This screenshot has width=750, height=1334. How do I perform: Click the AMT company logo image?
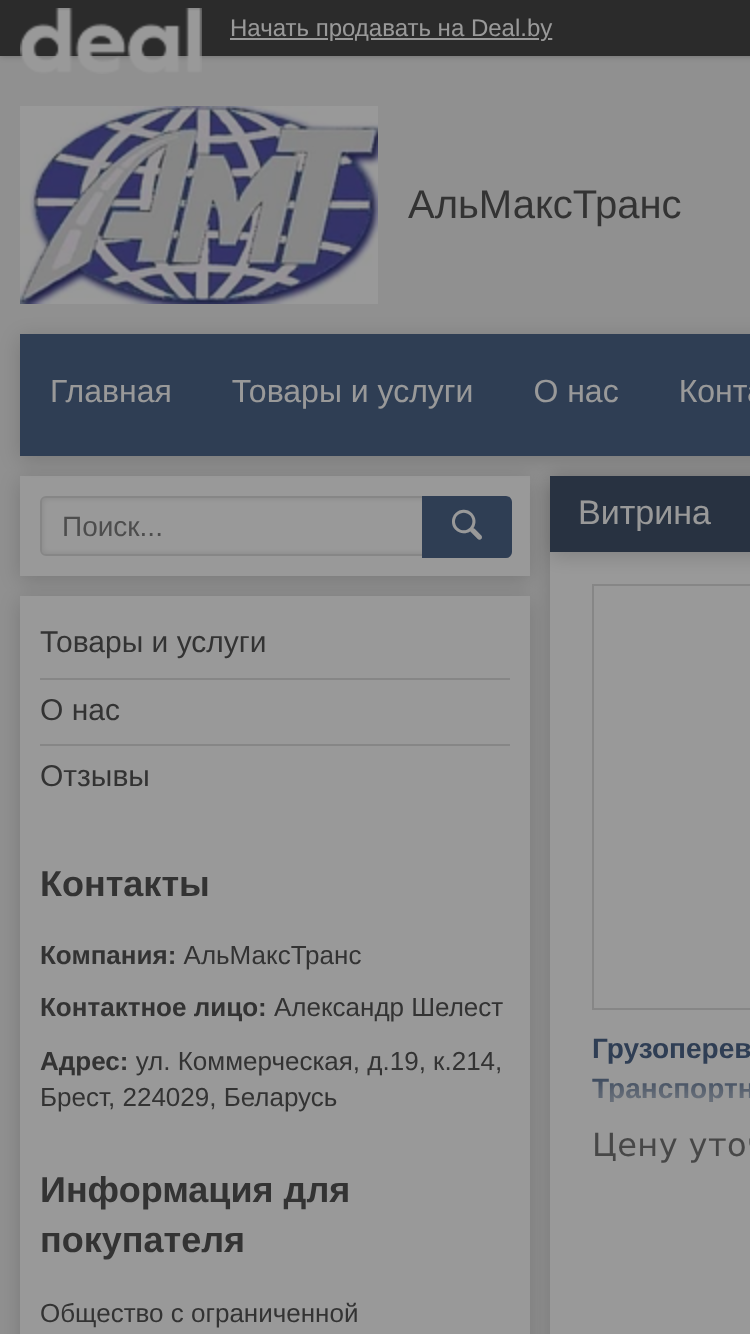pyautogui.click(x=199, y=205)
